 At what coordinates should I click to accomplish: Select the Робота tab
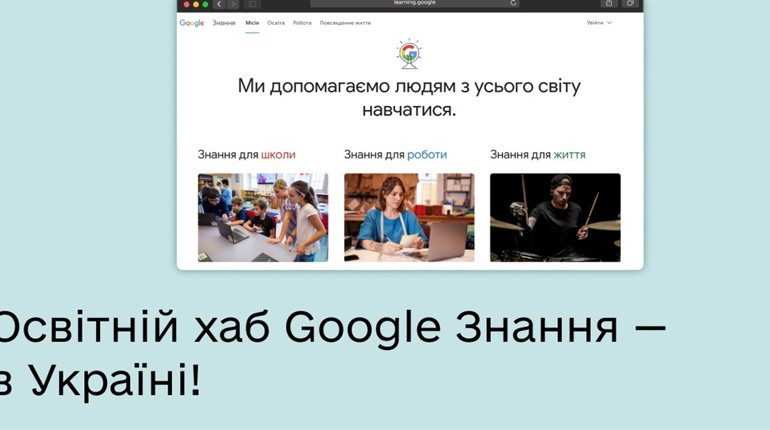pyautogui.click(x=302, y=23)
